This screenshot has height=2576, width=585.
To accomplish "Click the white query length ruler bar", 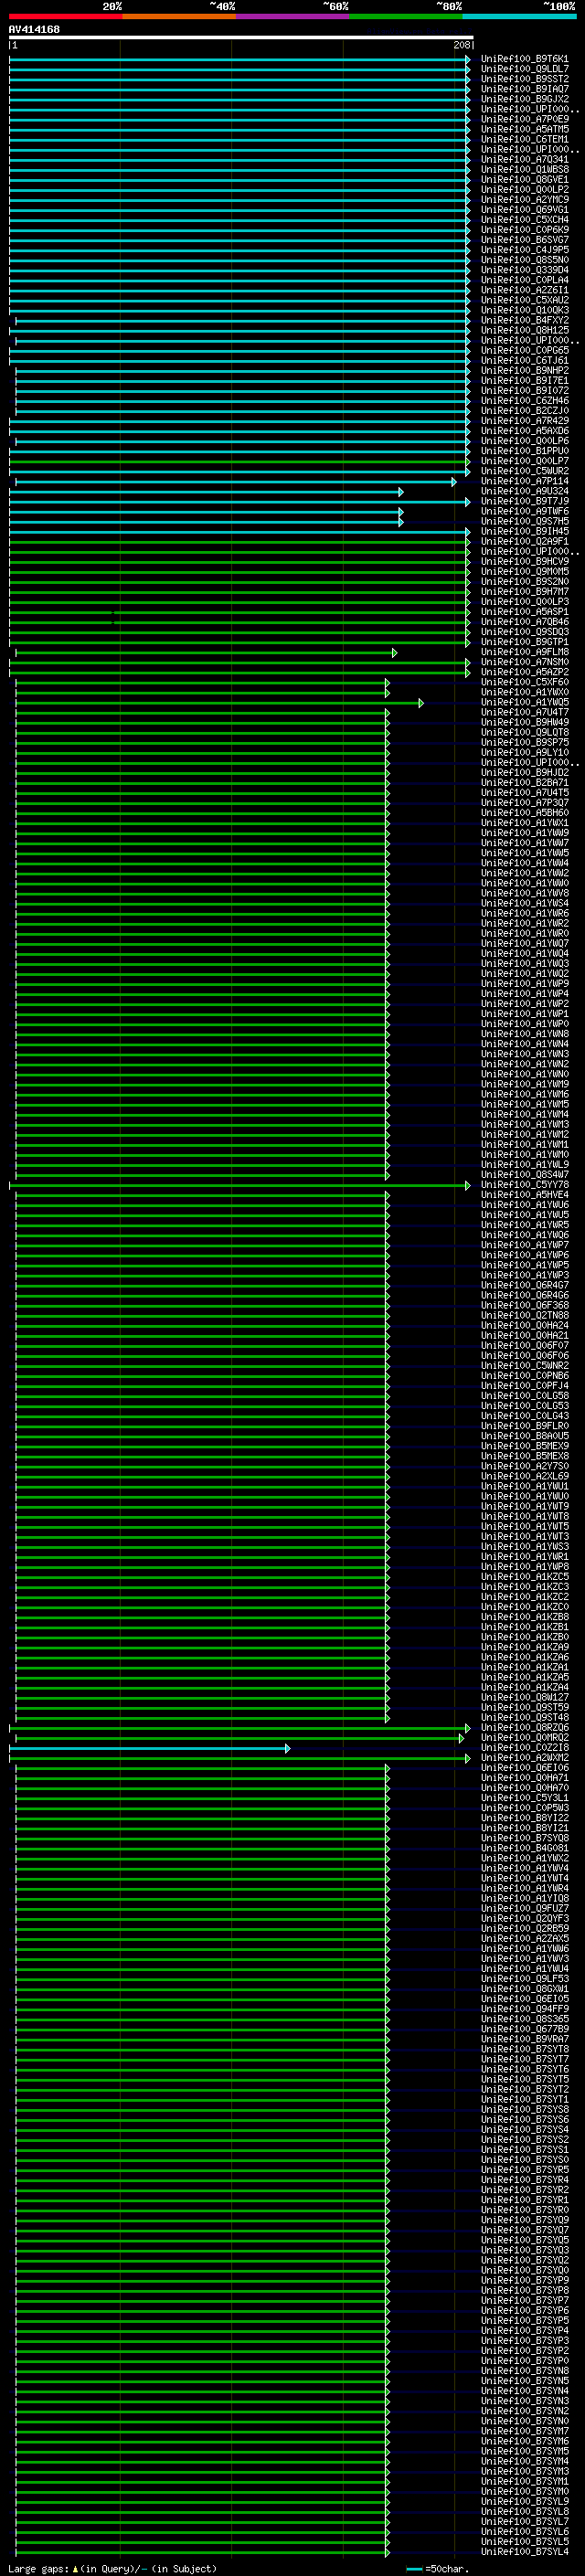I will click(241, 38).
